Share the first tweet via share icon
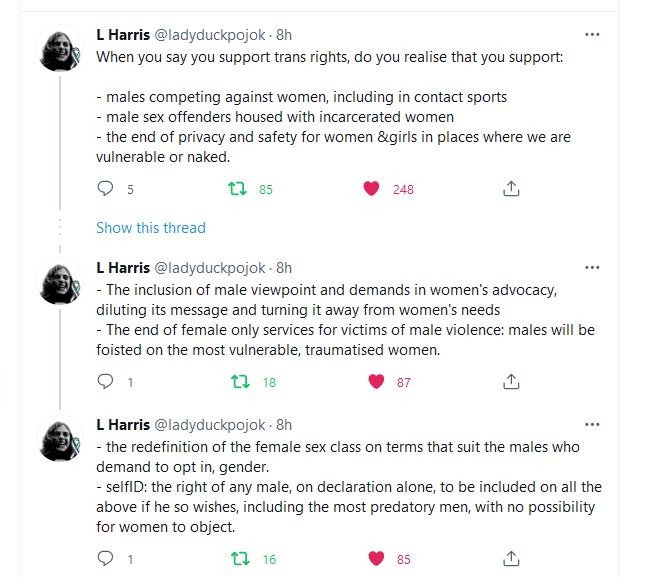The height and width of the screenshot is (577, 649). click(x=510, y=188)
